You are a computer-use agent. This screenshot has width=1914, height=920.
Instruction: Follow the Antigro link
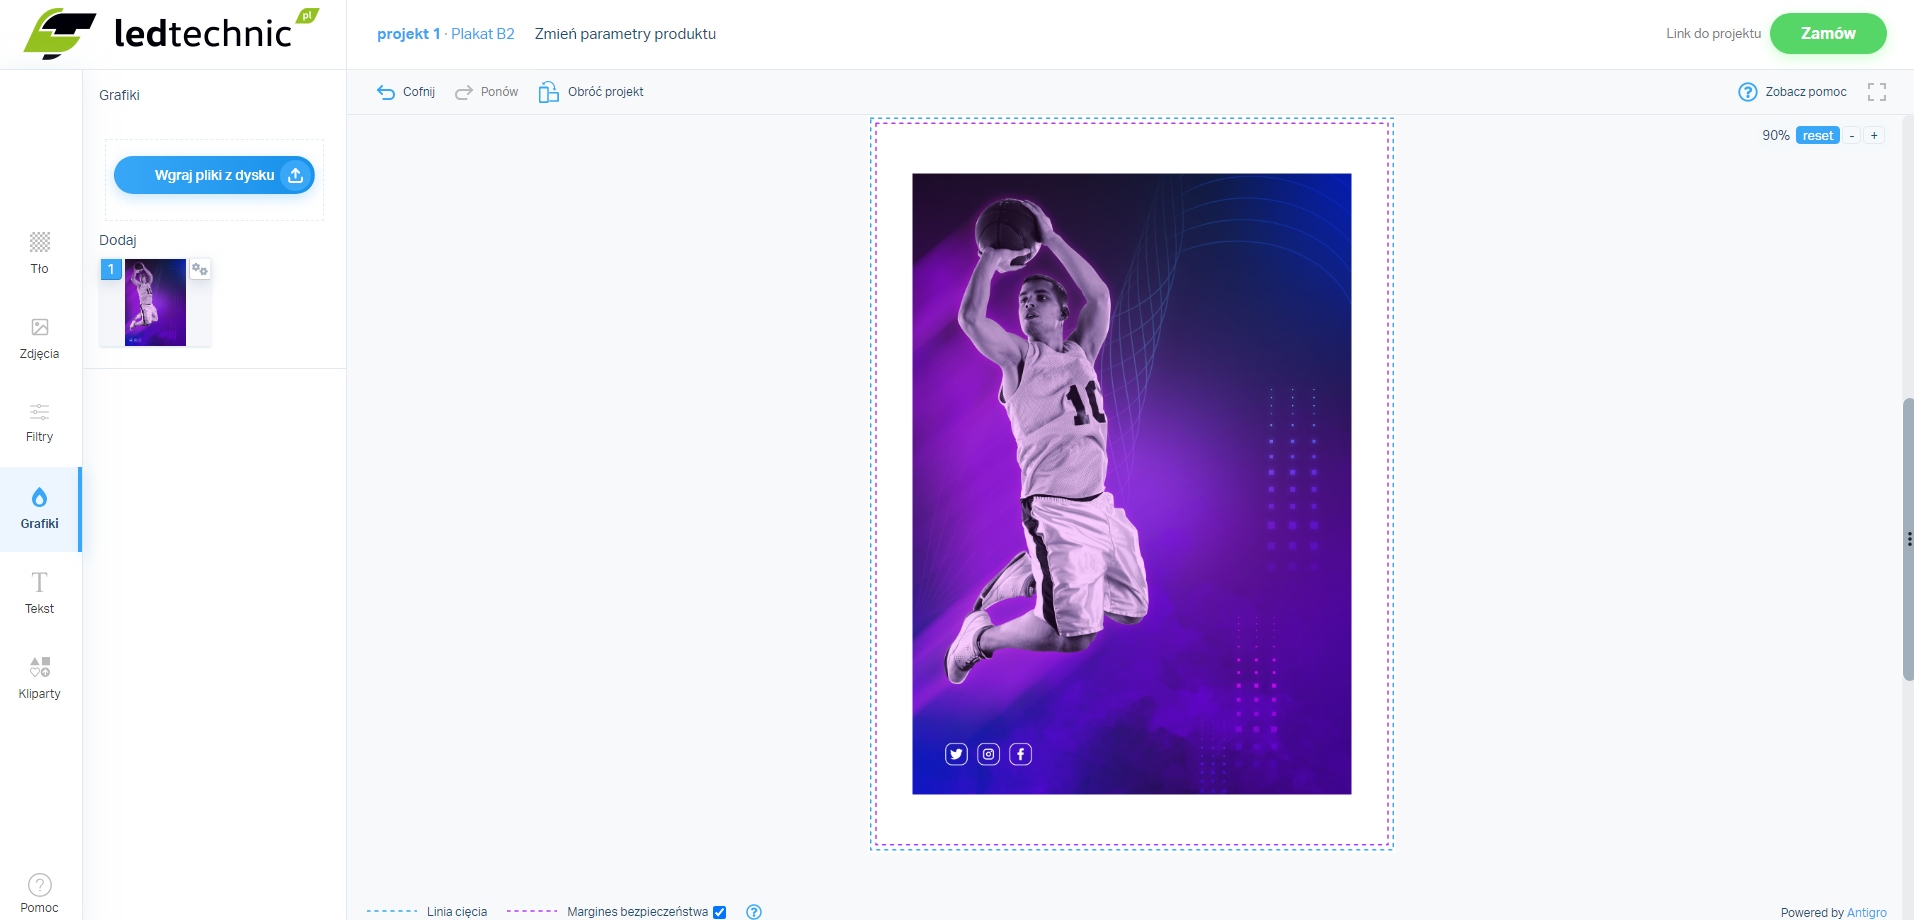click(x=1867, y=913)
